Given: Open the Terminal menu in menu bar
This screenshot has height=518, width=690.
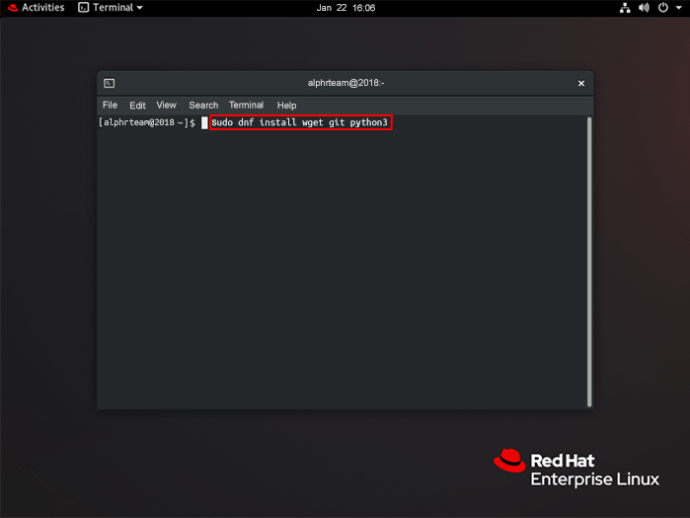Looking at the screenshot, I should (x=246, y=105).
